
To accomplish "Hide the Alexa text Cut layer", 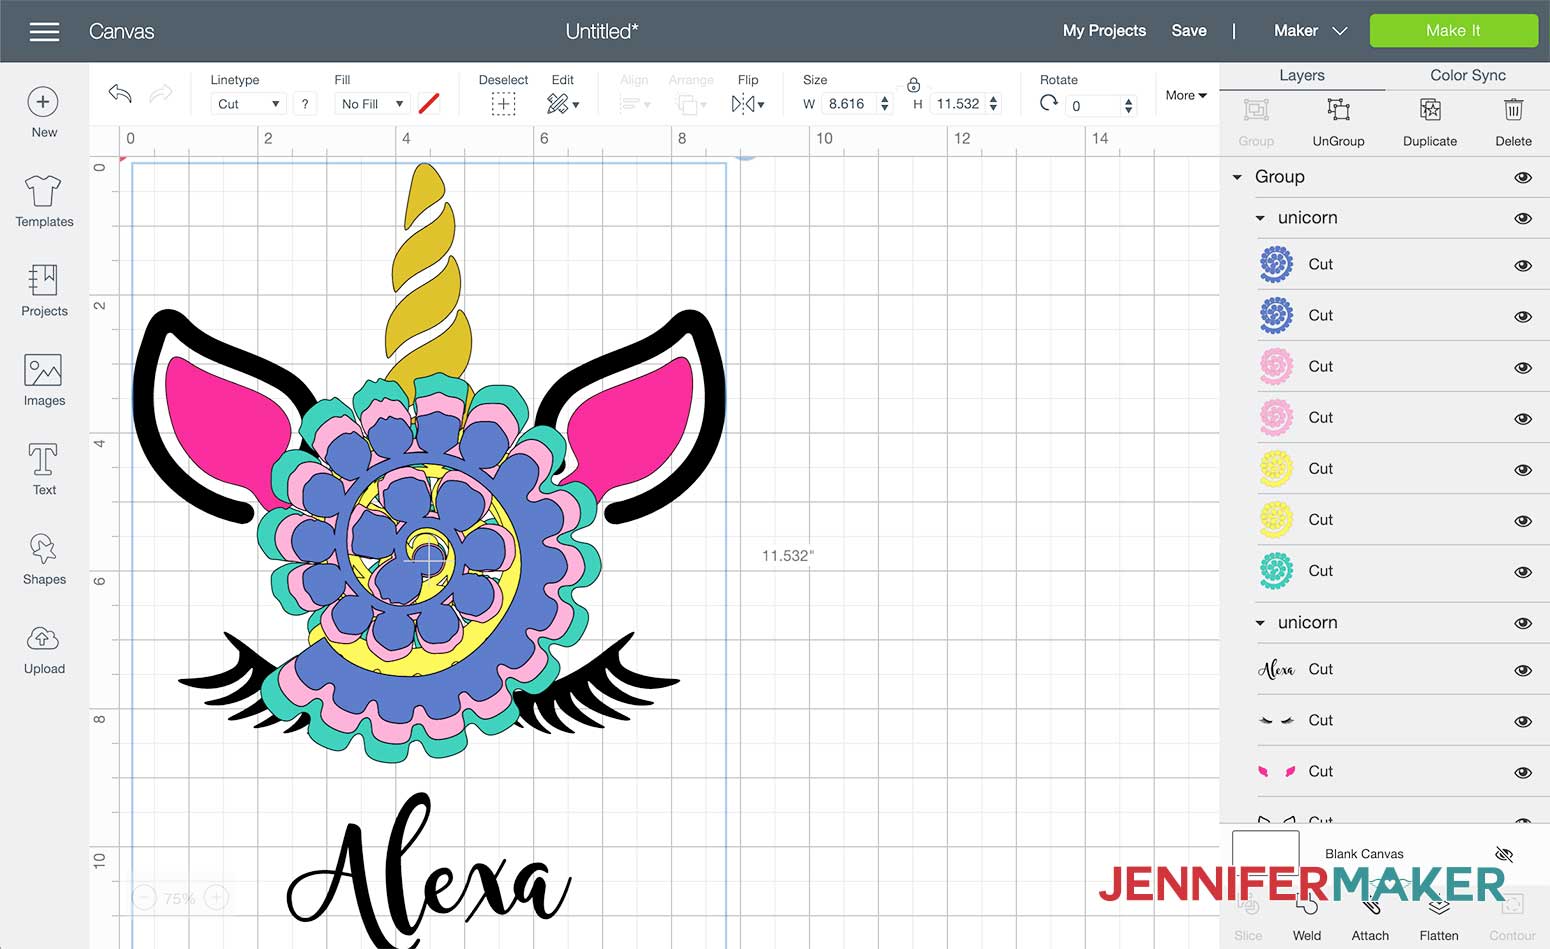I will point(1523,670).
